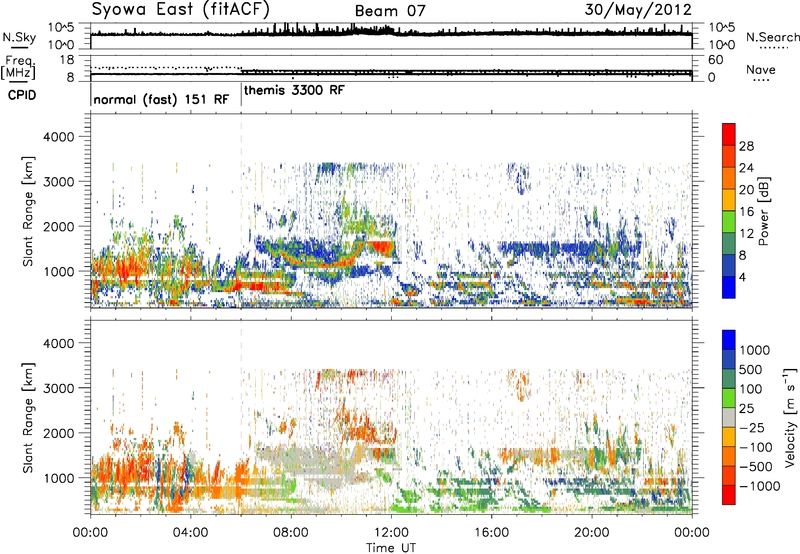Click the '4' tick on the Power colorbar

(743, 277)
